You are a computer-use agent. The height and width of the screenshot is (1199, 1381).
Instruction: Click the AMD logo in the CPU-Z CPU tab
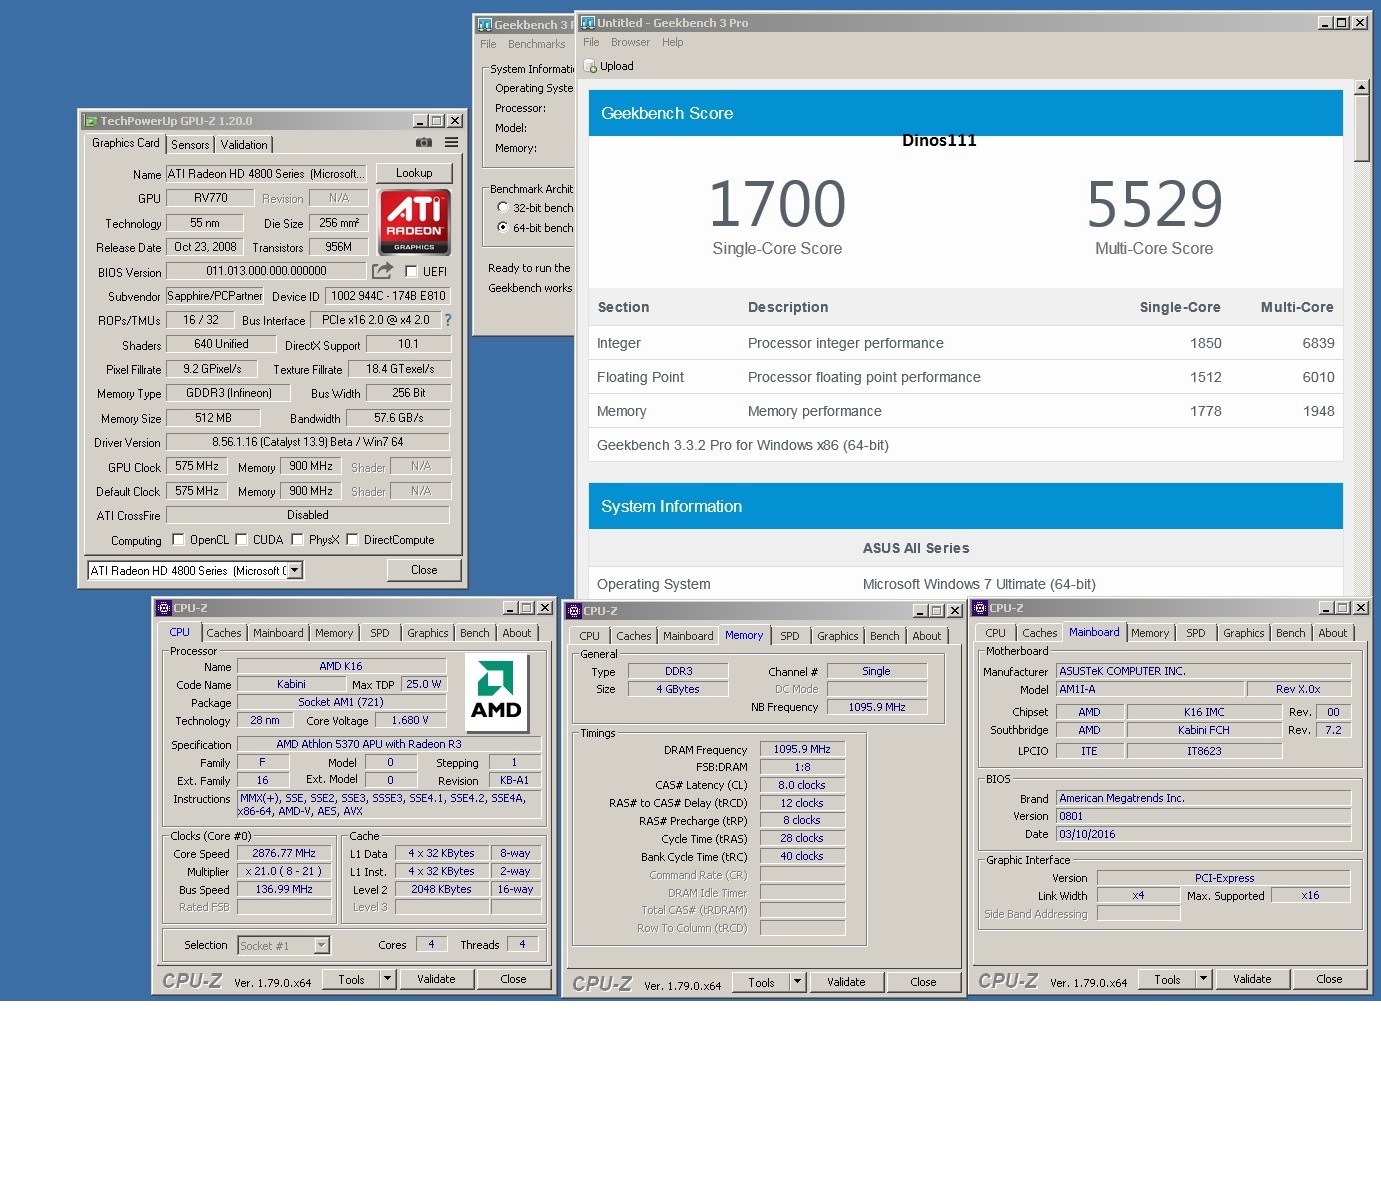[496, 692]
